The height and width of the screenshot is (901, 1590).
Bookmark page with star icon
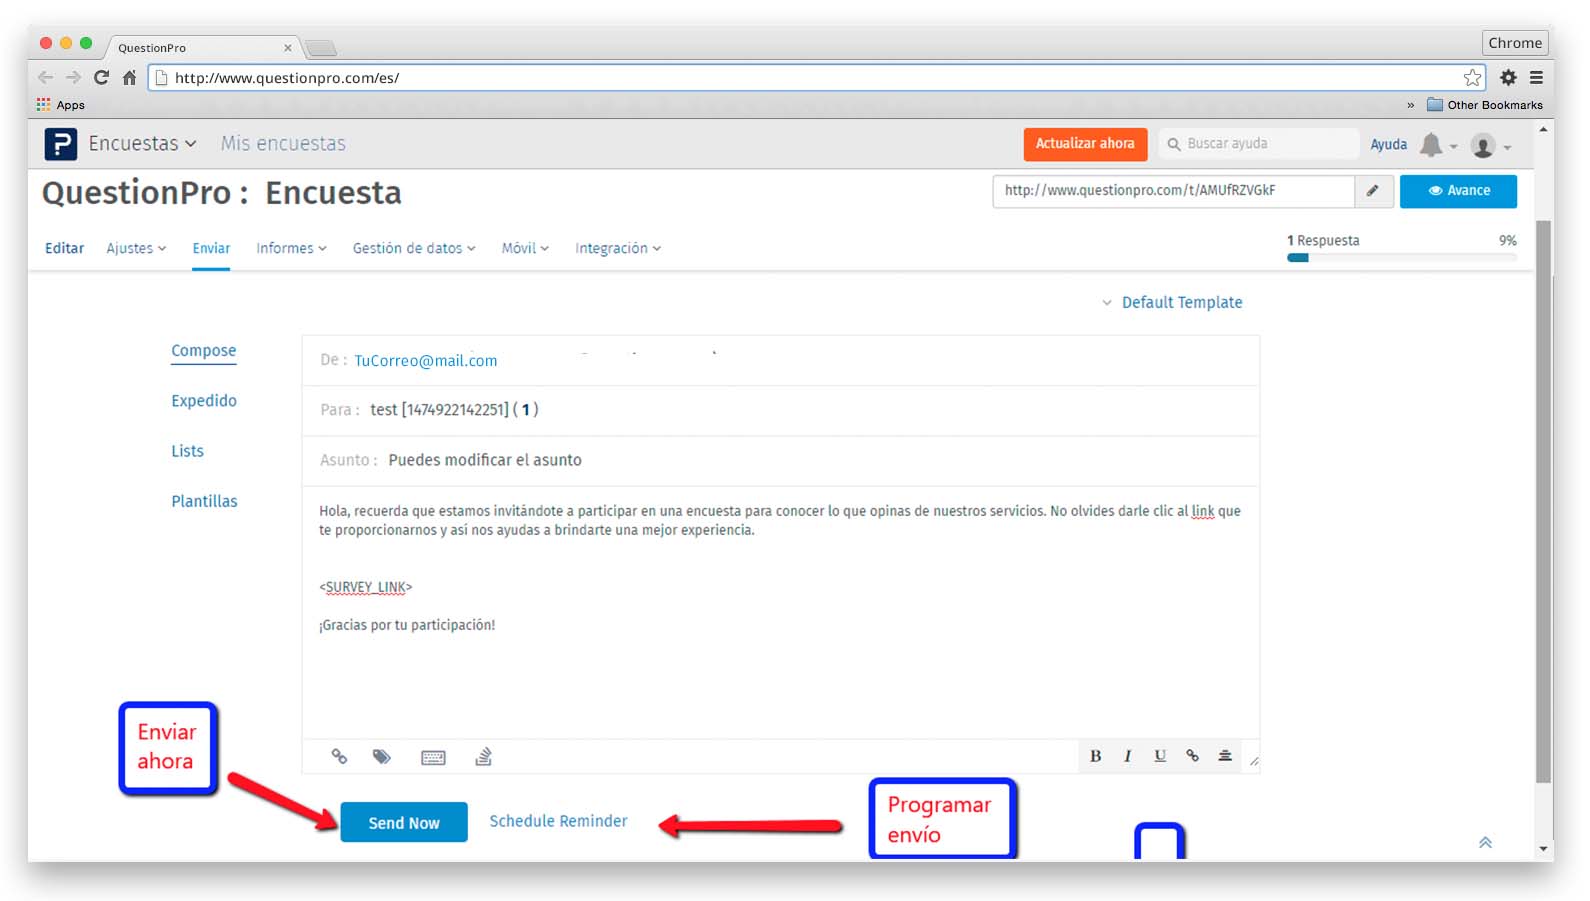[x=1472, y=77]
